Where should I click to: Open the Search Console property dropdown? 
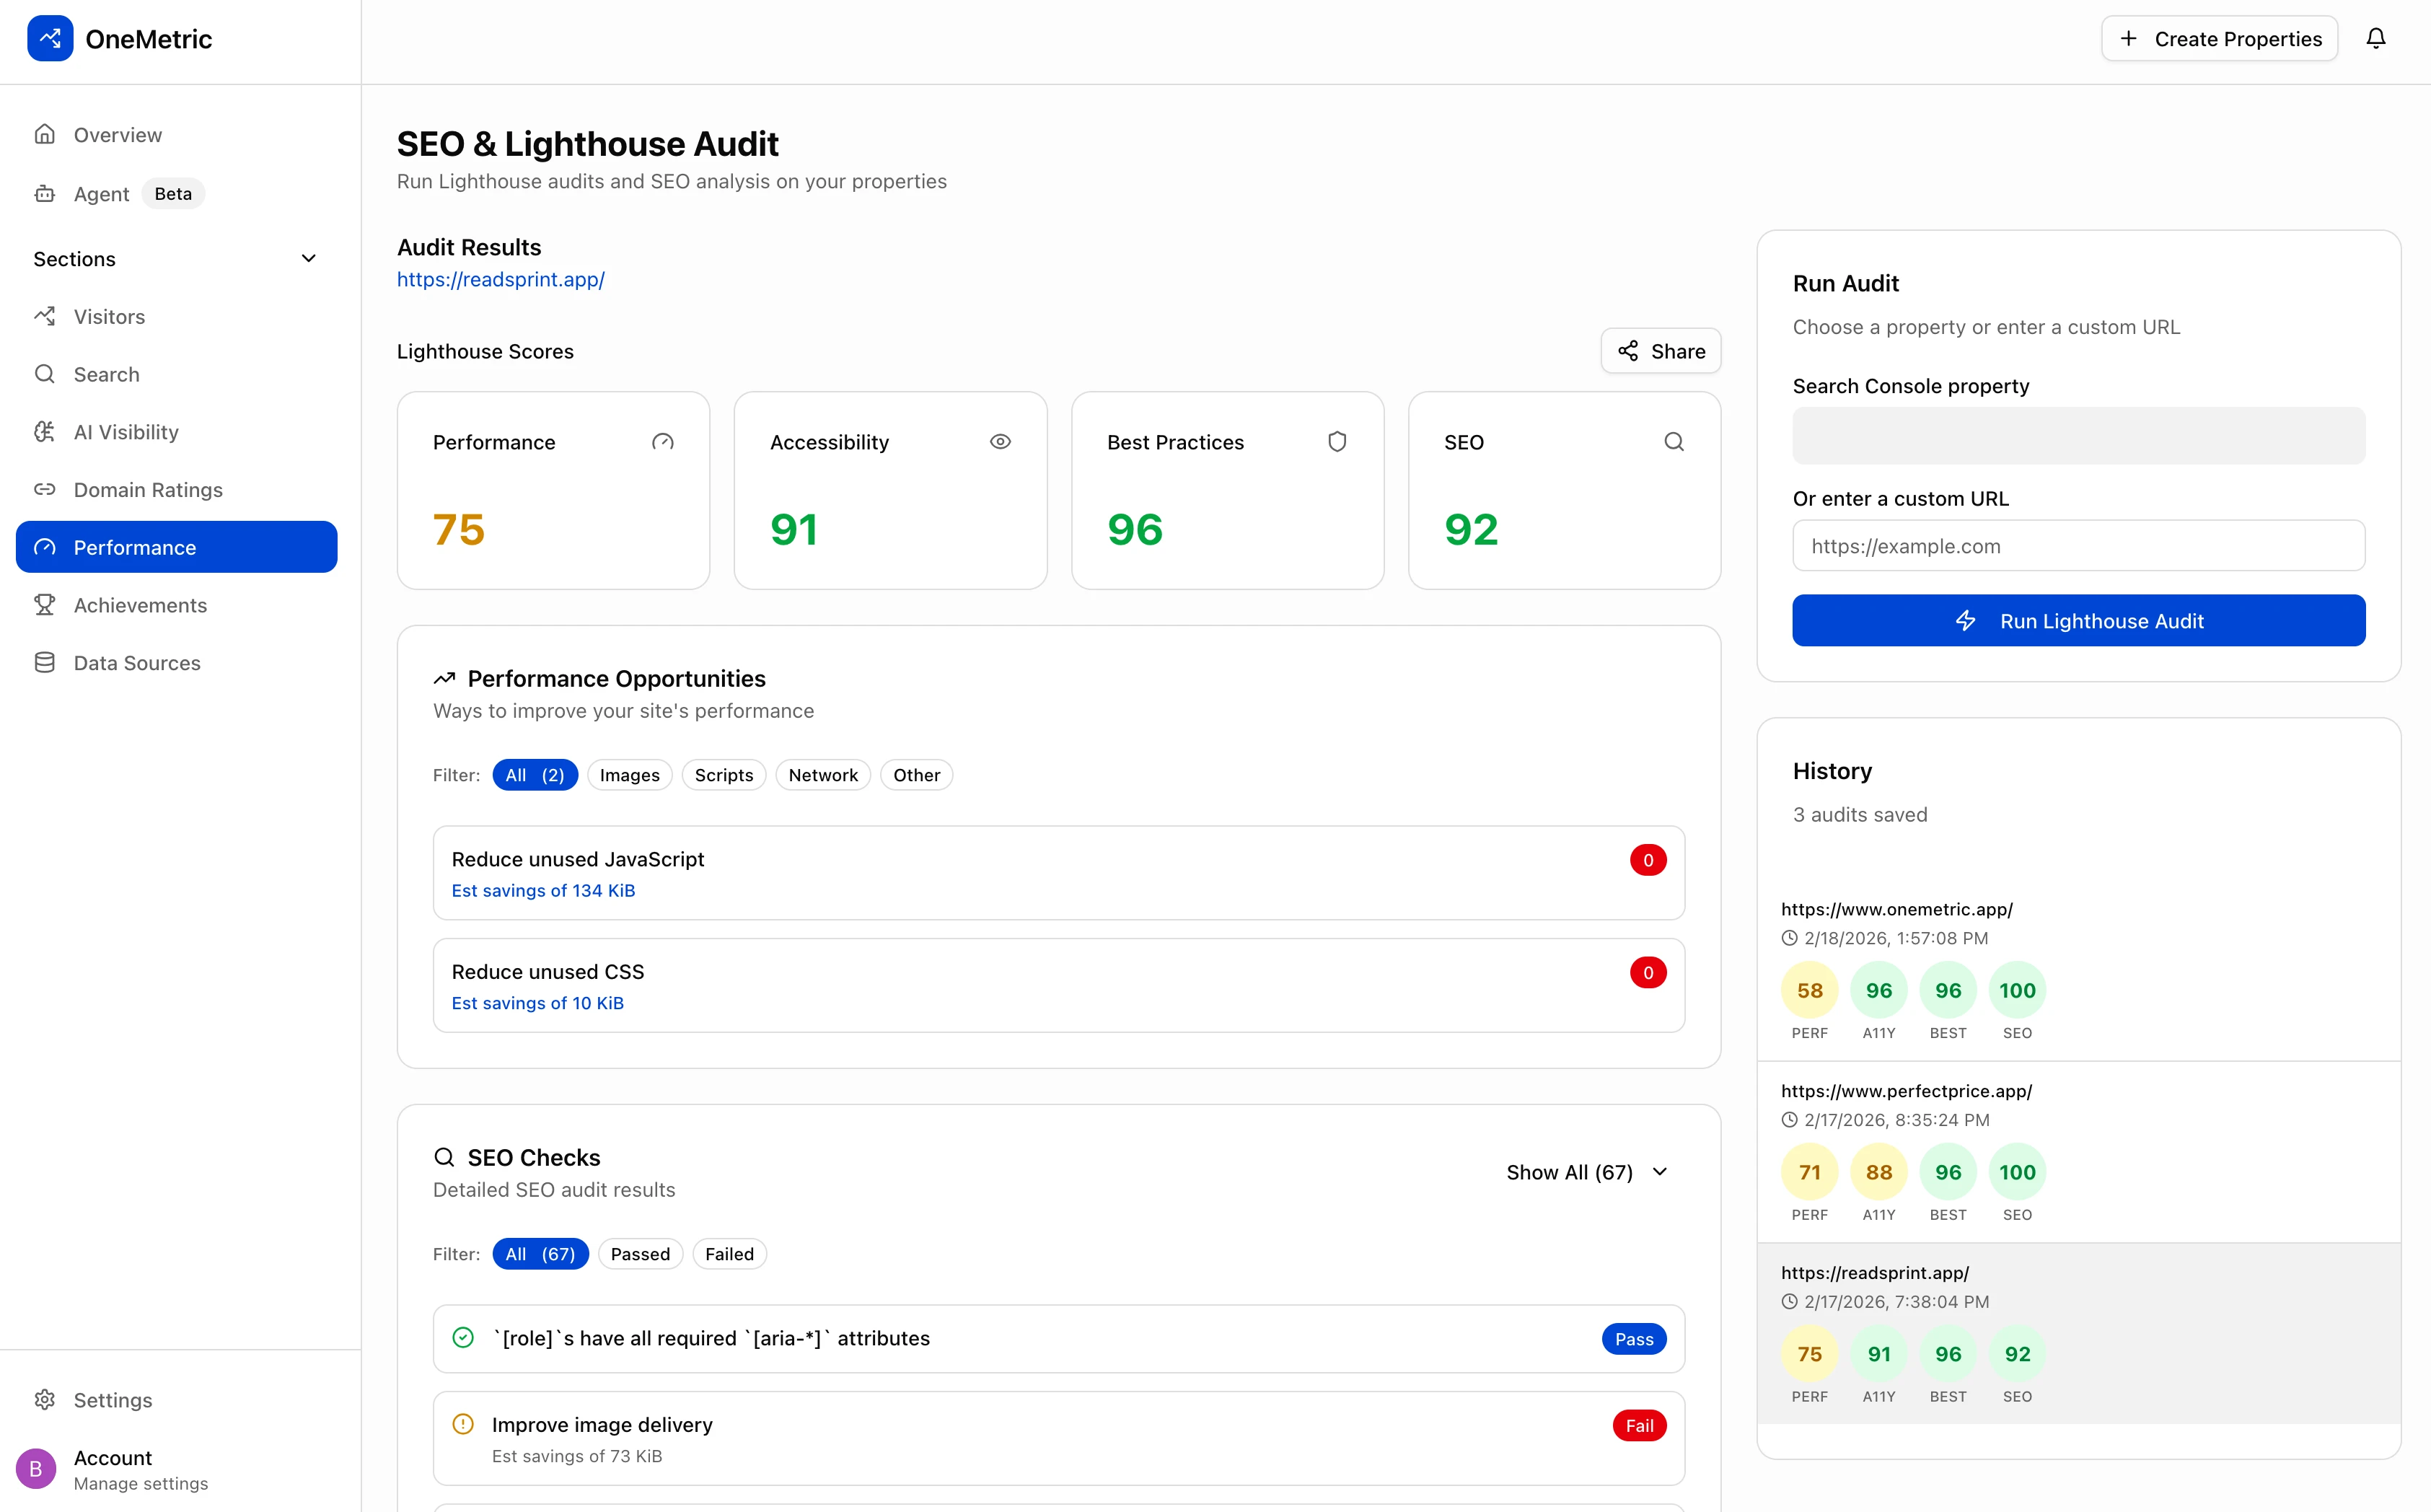(x=2078, y=436)
